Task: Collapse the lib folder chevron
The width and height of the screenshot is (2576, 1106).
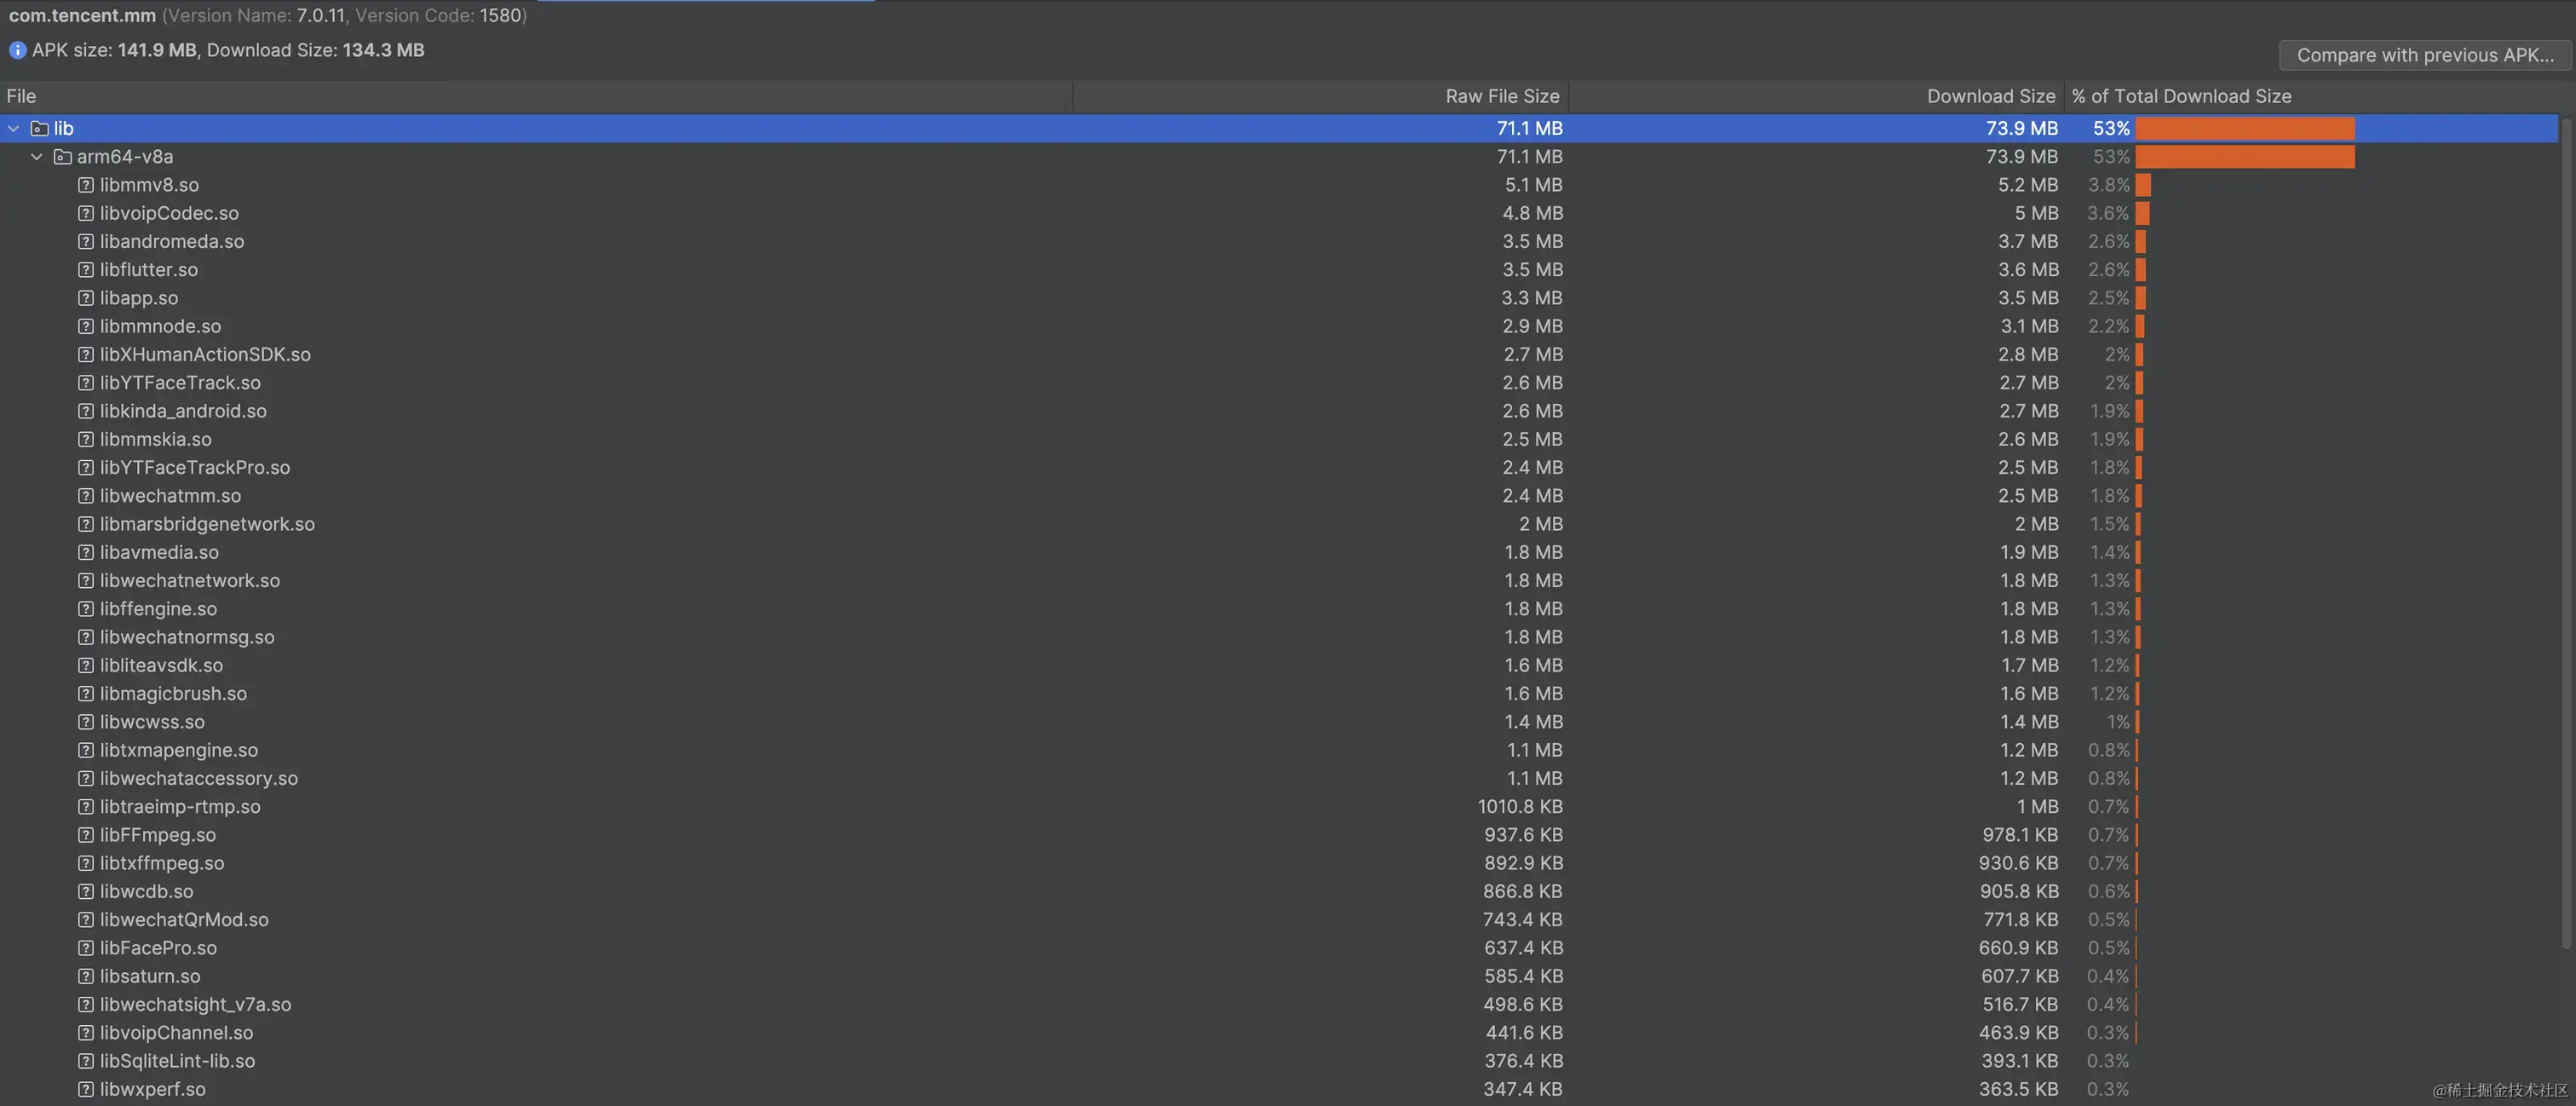Action: point(14,128)
